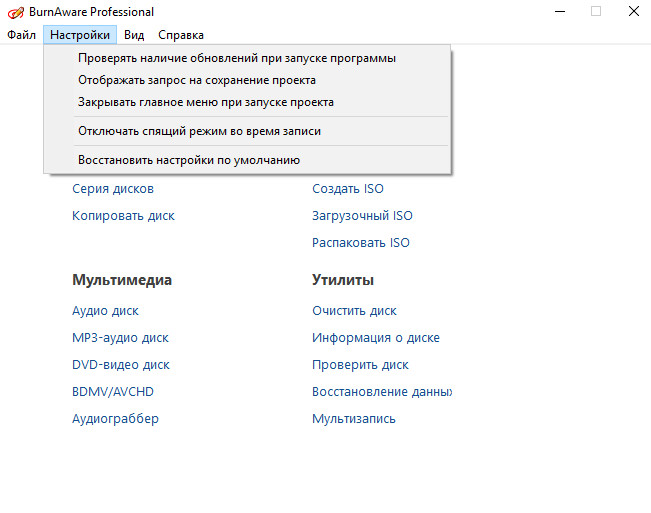Start DVD-видео диск project
The height and width of the screenshot is (513, 651).
coord(121,365)
